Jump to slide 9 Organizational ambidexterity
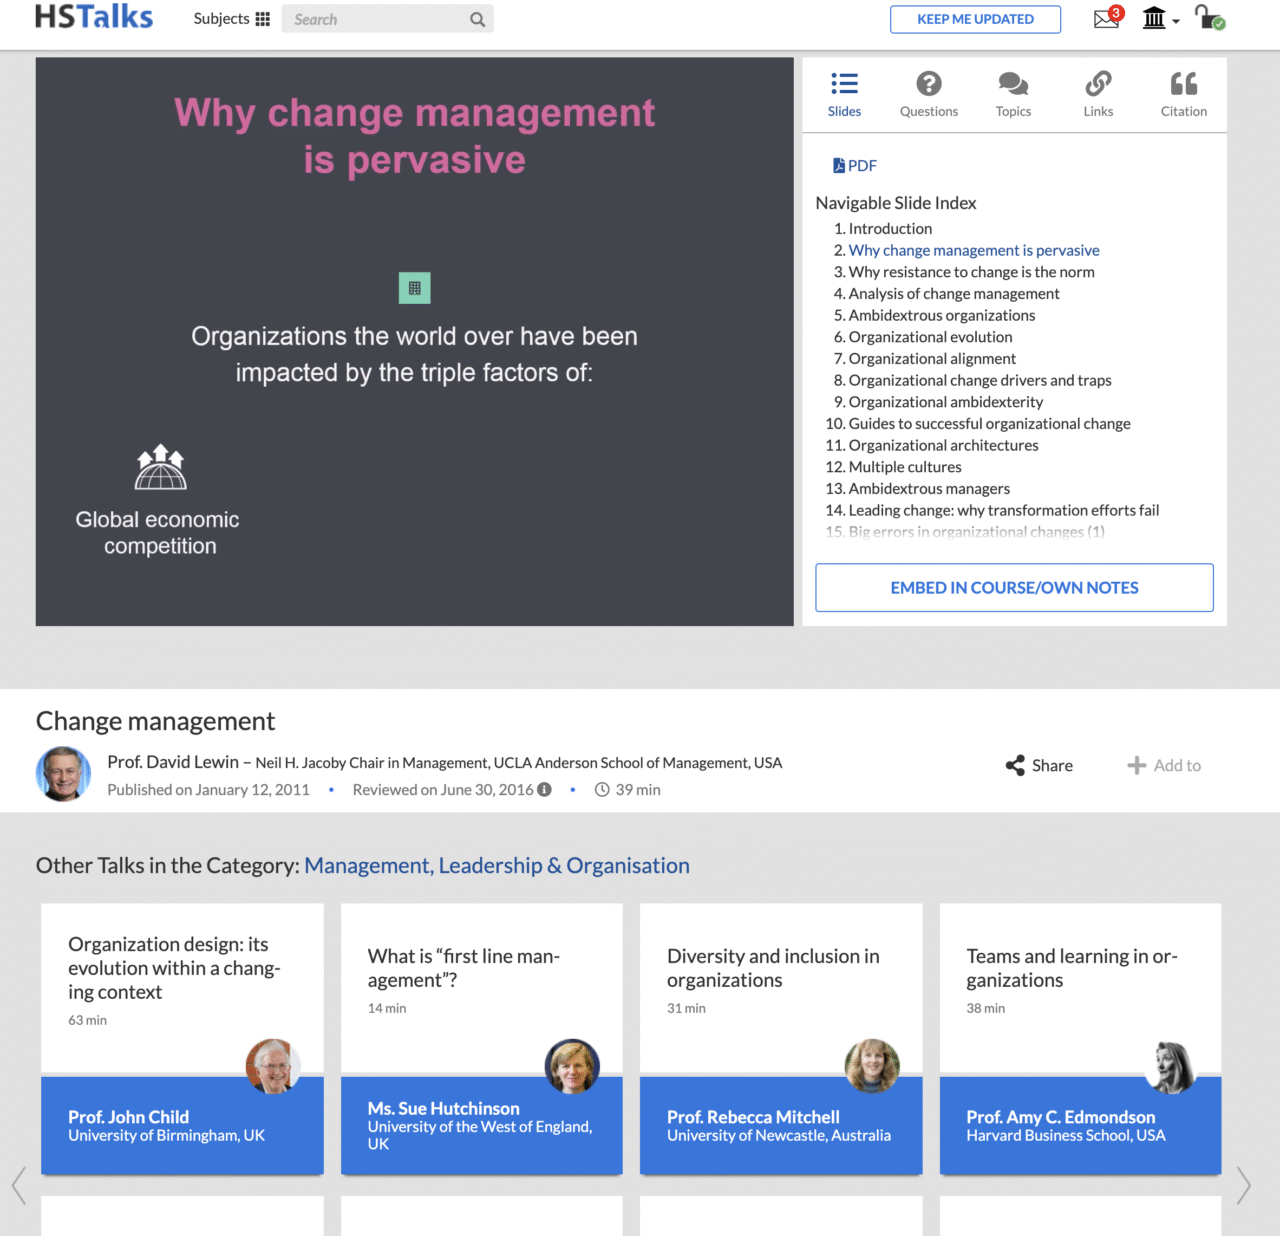 tap(945, 402)
